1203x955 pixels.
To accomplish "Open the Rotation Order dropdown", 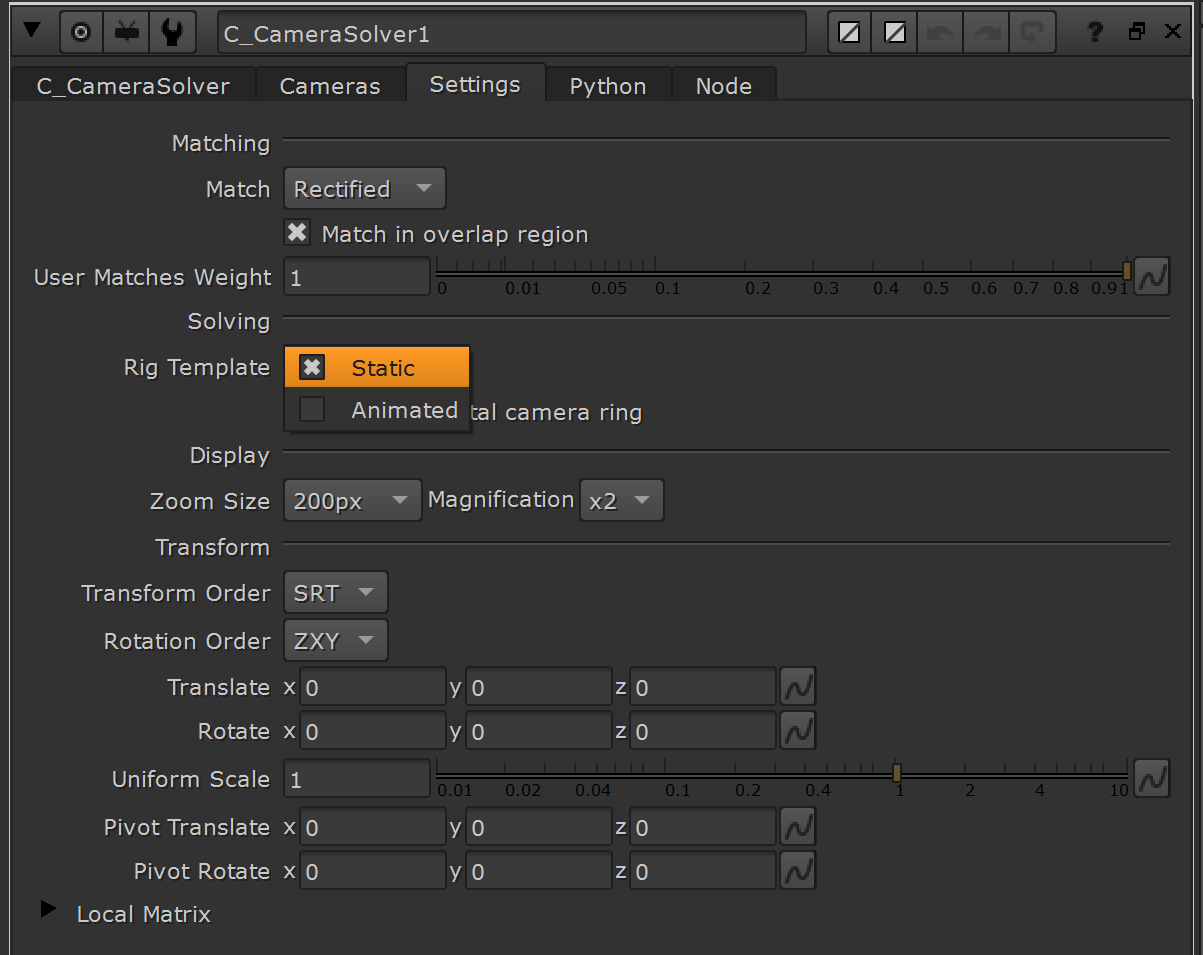I will click(x=335, y=641).
